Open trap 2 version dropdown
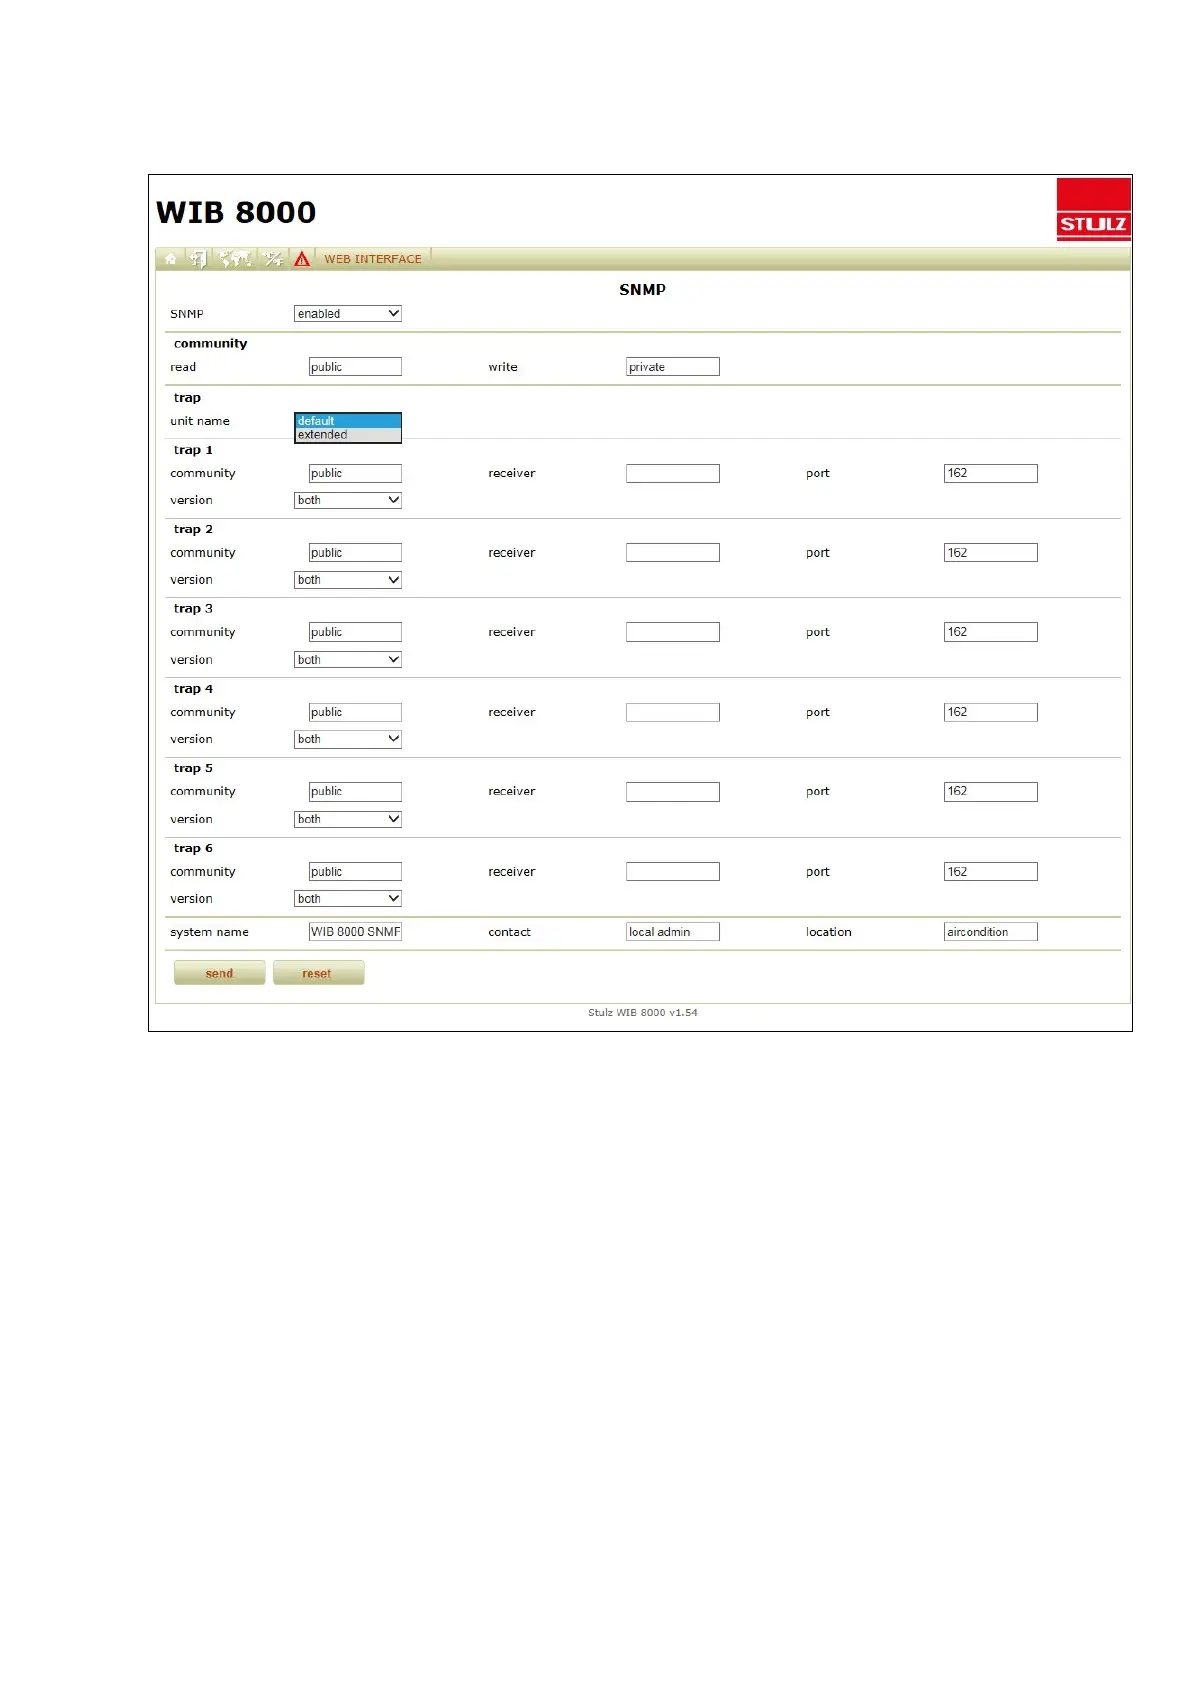This screenshot has width=1191, height=1684. 348,580
